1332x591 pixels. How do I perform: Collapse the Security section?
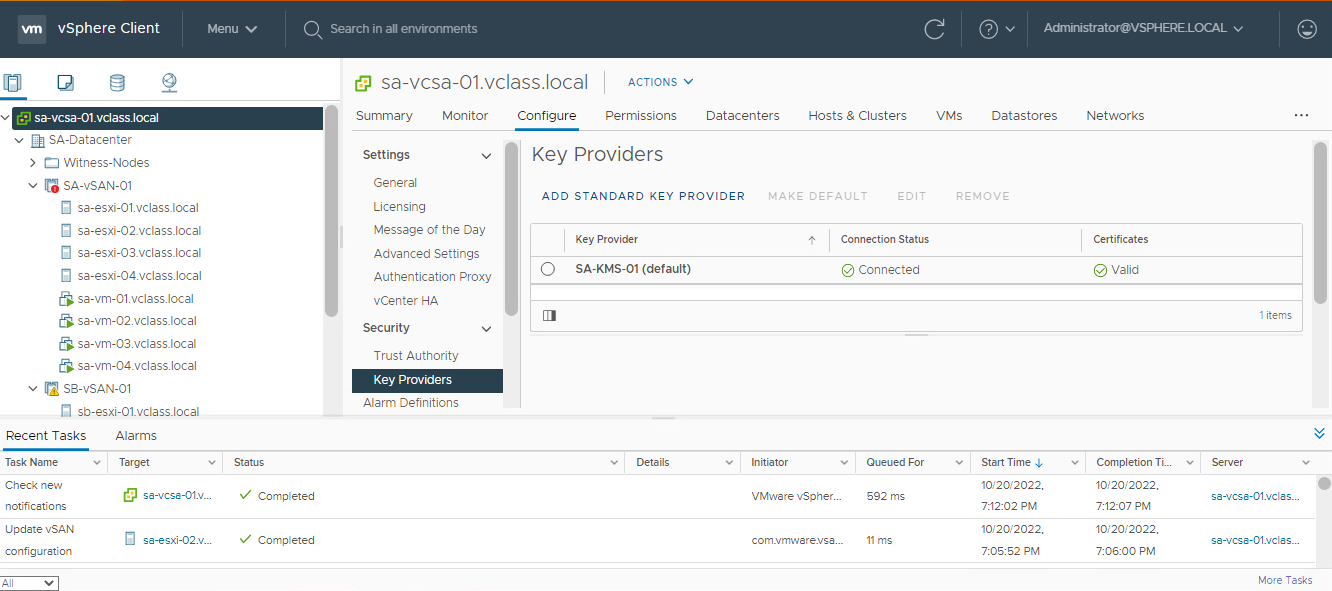click(487, 329)
